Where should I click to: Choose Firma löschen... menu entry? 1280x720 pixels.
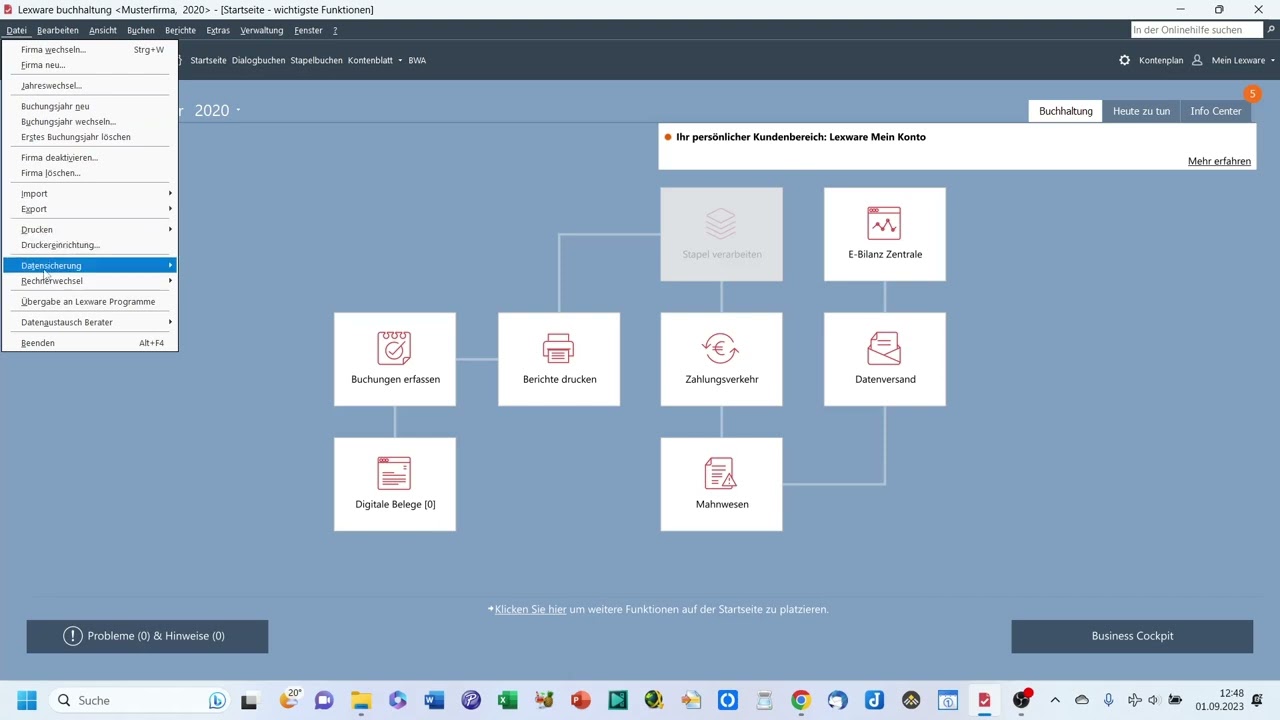pos(90,173)
